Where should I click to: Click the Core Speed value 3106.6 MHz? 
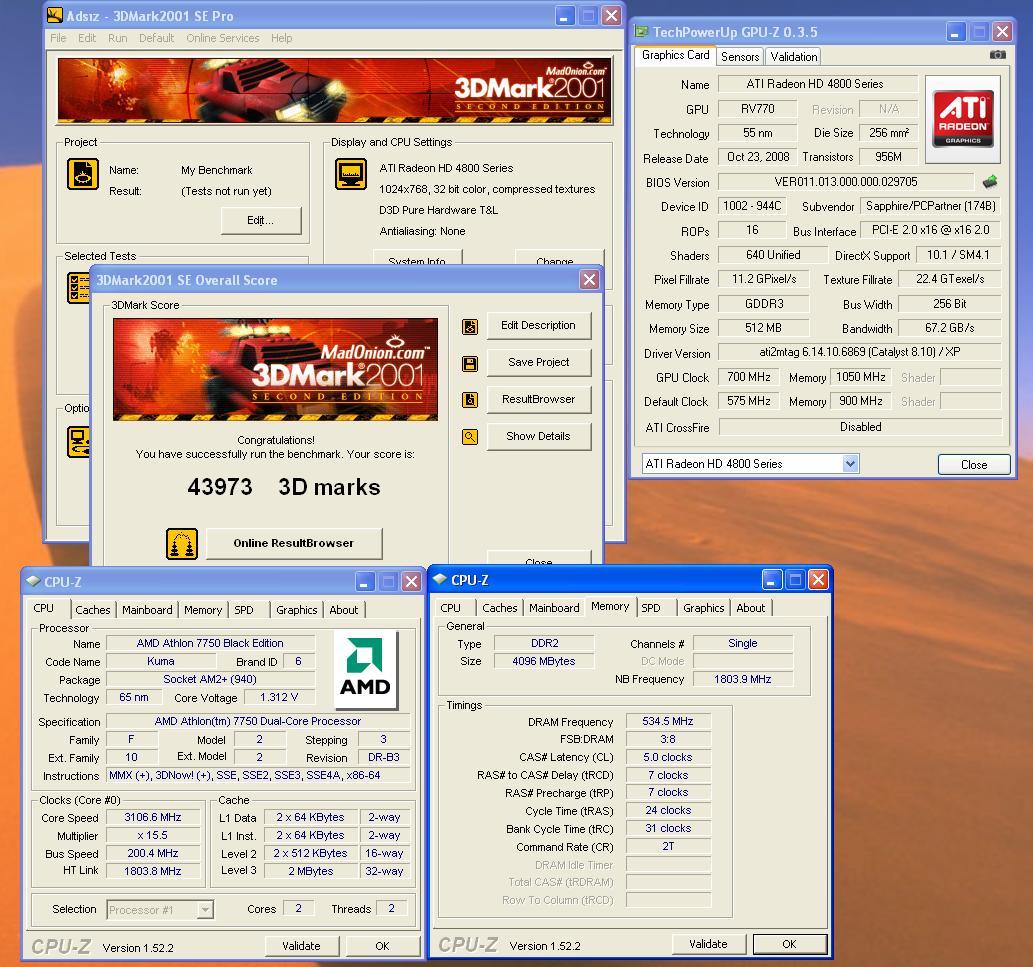(x=153, y=817)
